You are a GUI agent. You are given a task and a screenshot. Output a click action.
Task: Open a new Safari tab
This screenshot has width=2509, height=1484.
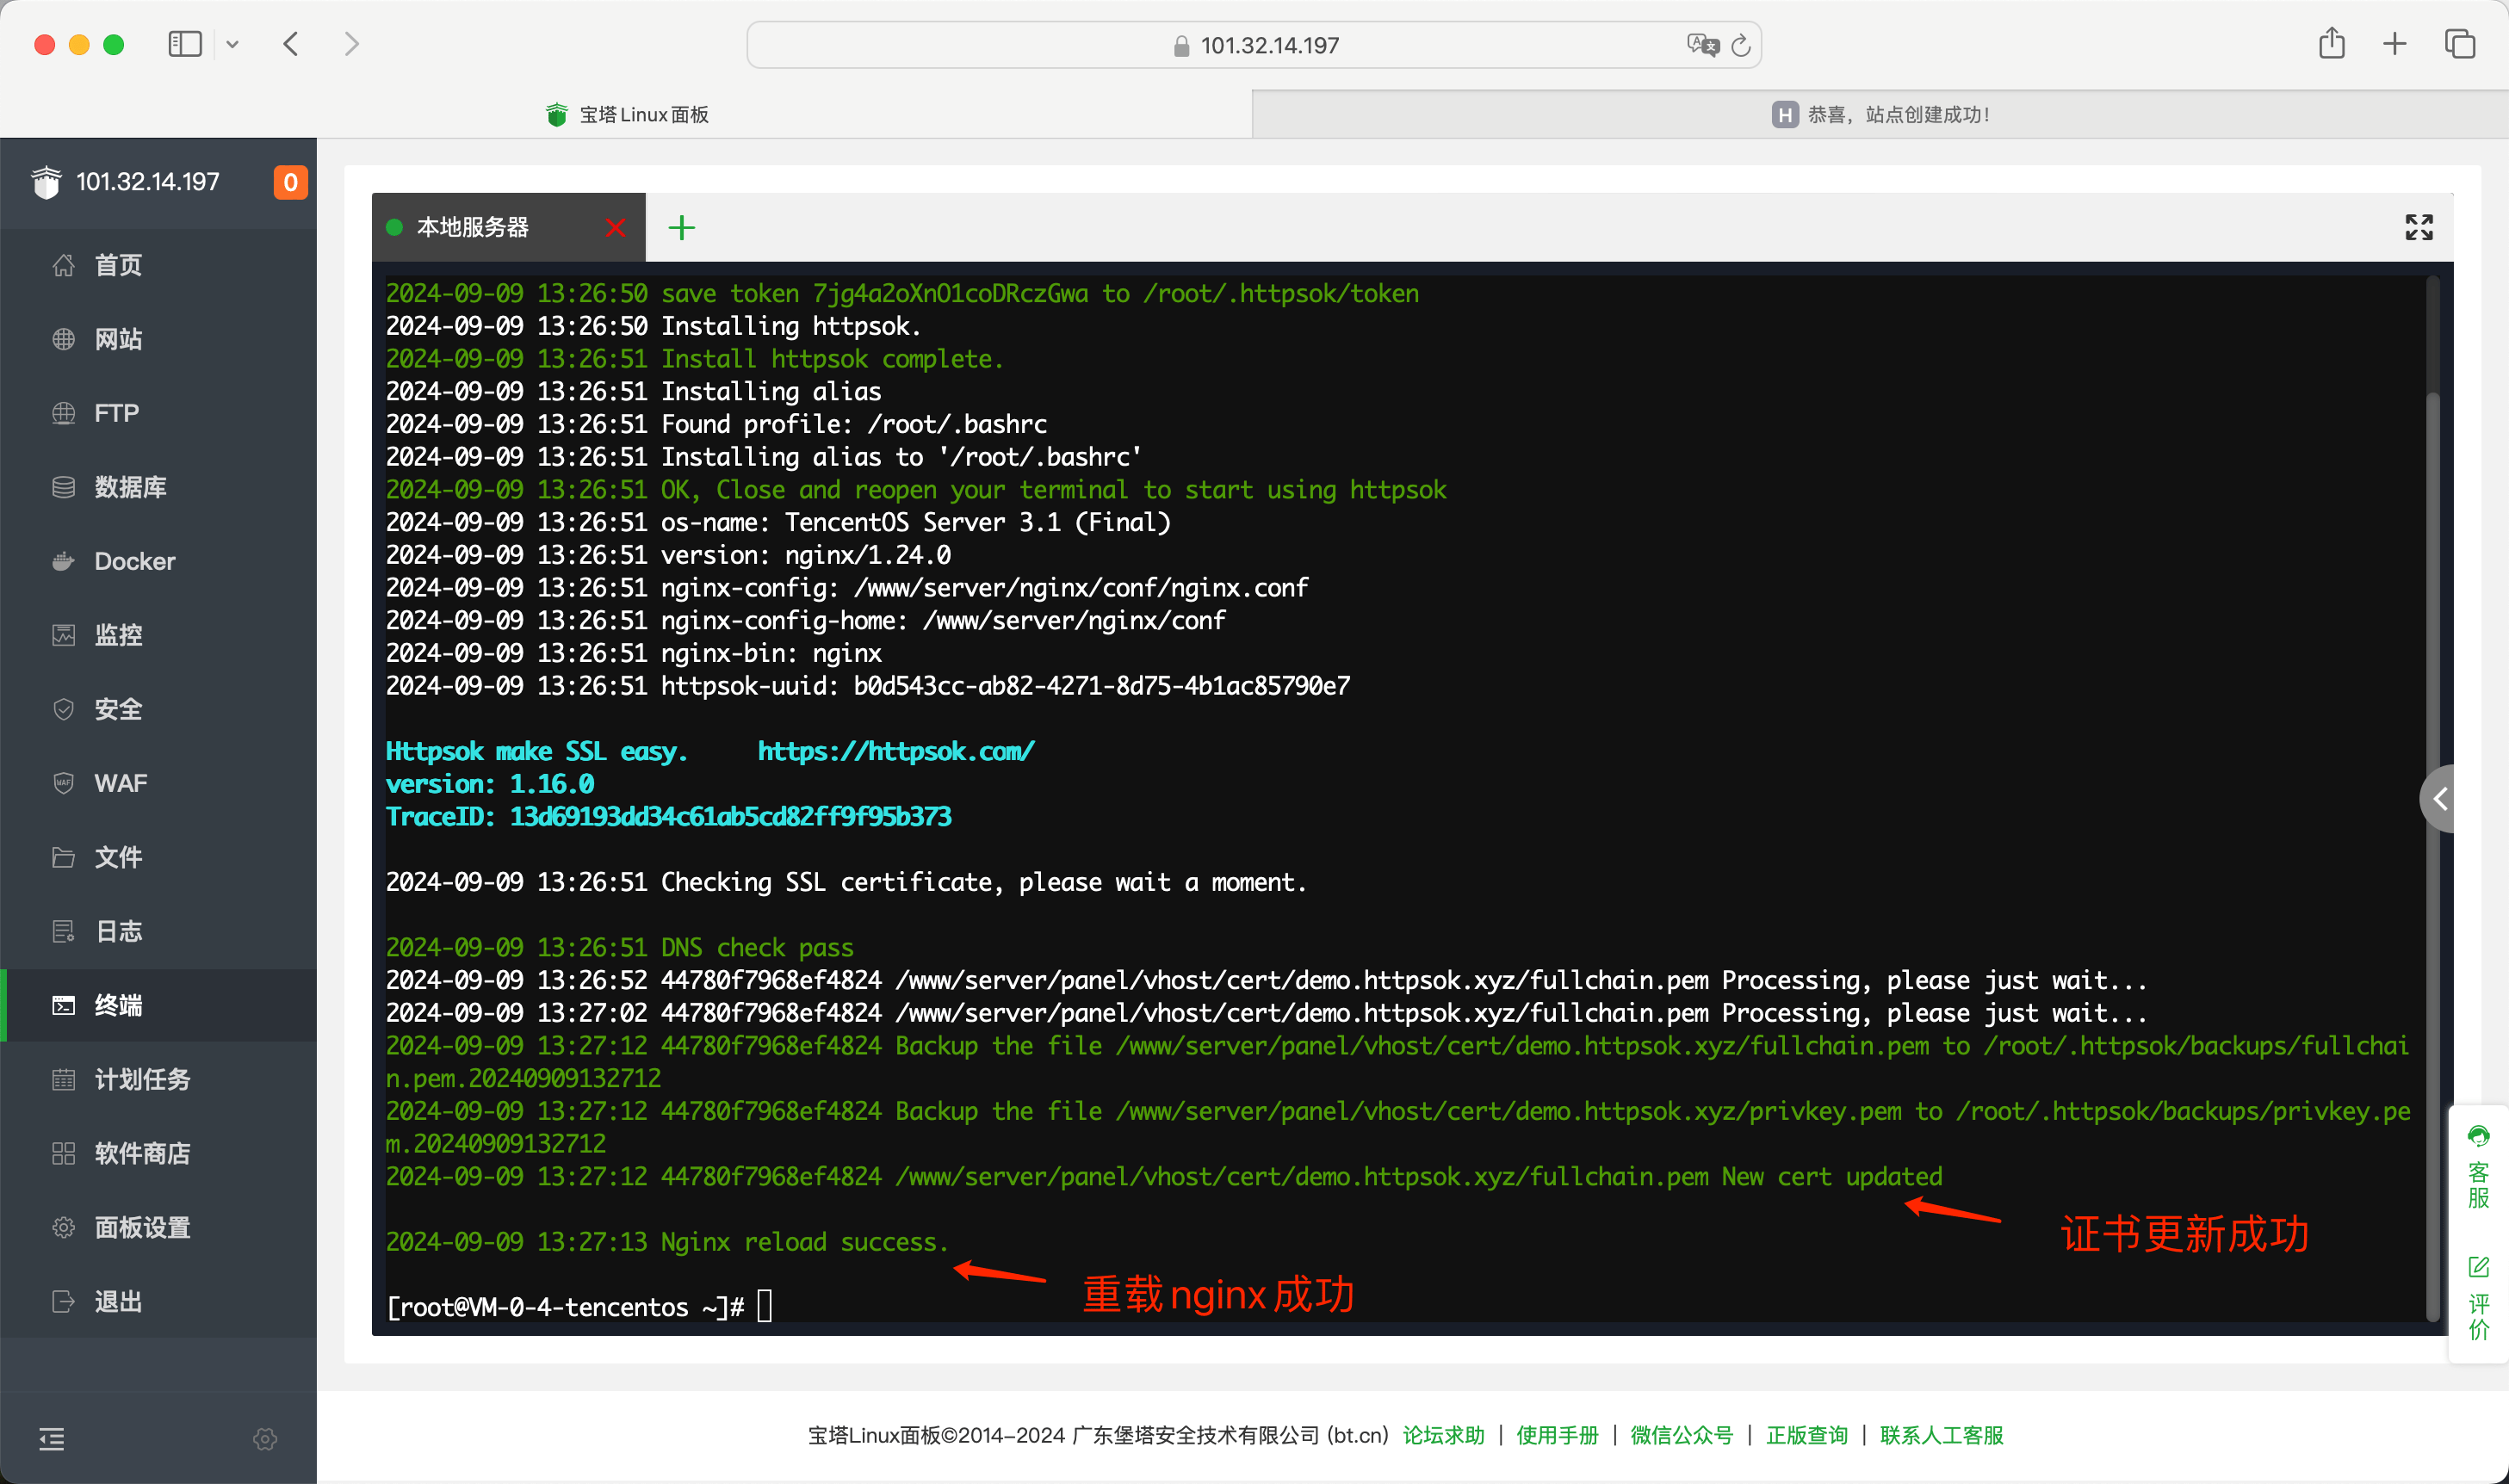(x=2395, y=44)
